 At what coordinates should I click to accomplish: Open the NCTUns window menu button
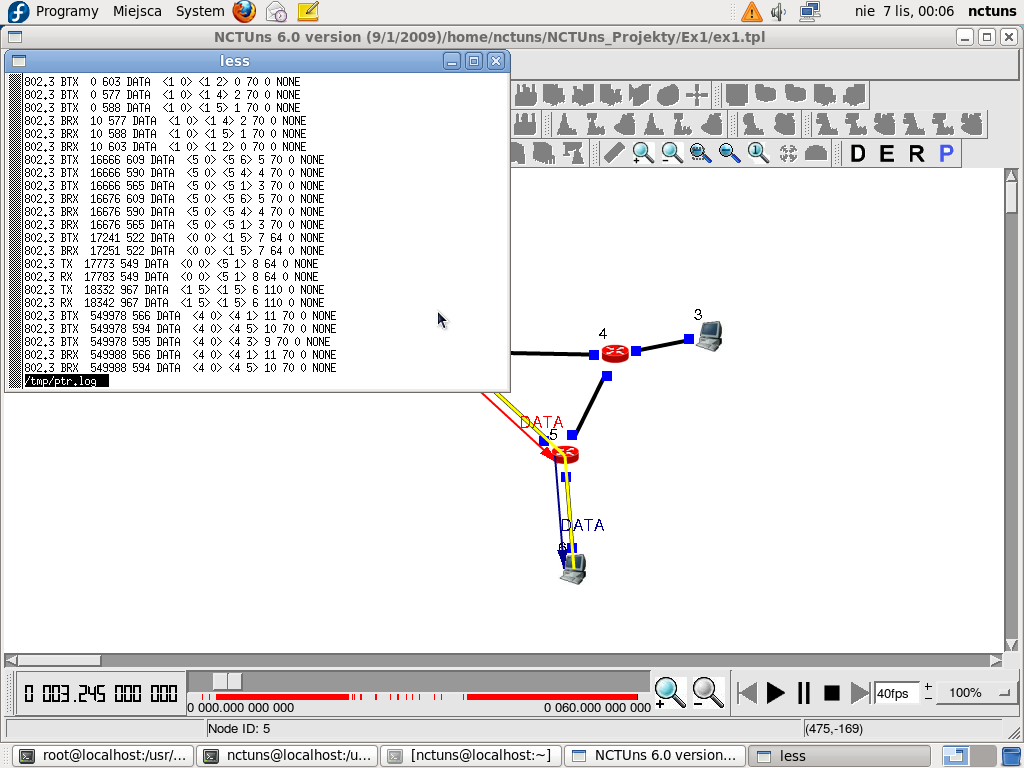tap(14, 37)
